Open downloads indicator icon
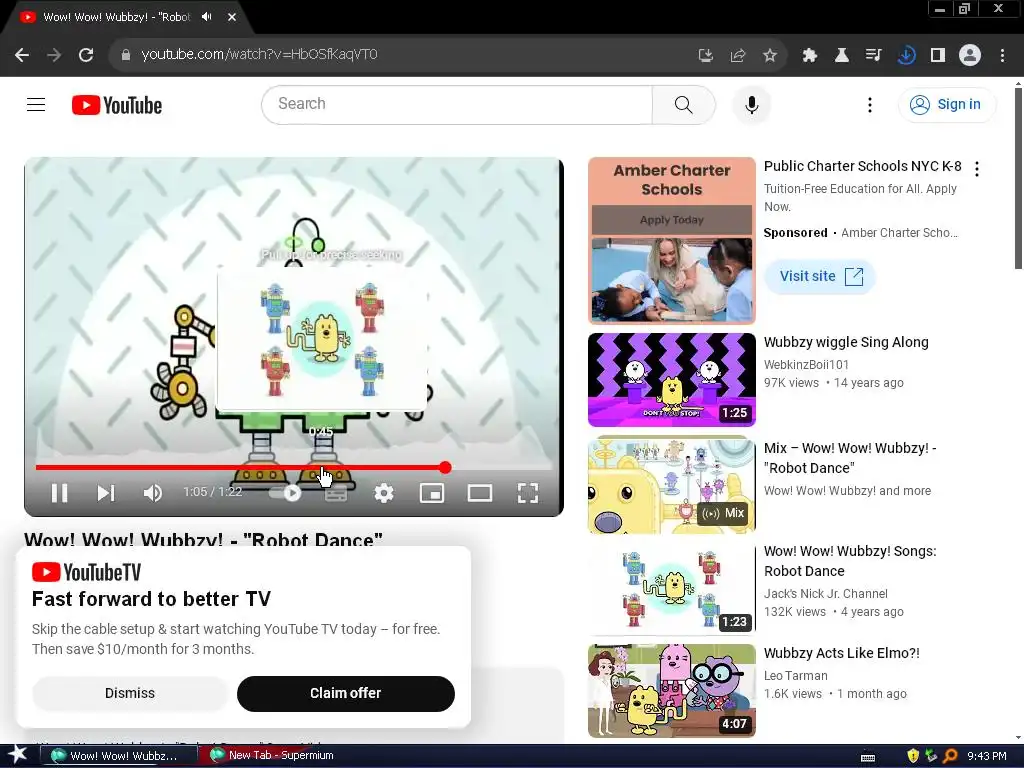Viewport: 1024px width, 768px height. 906,56
